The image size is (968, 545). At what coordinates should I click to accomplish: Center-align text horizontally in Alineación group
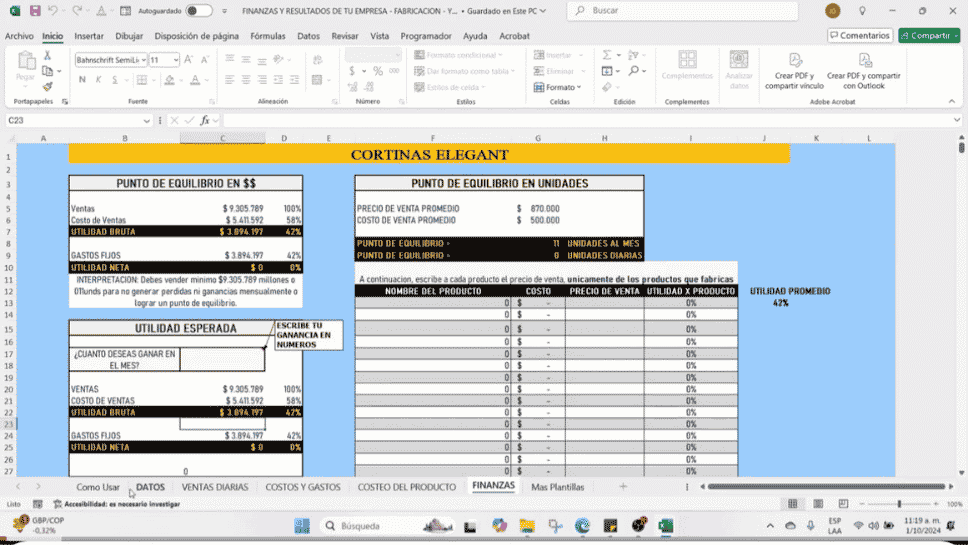246,80
